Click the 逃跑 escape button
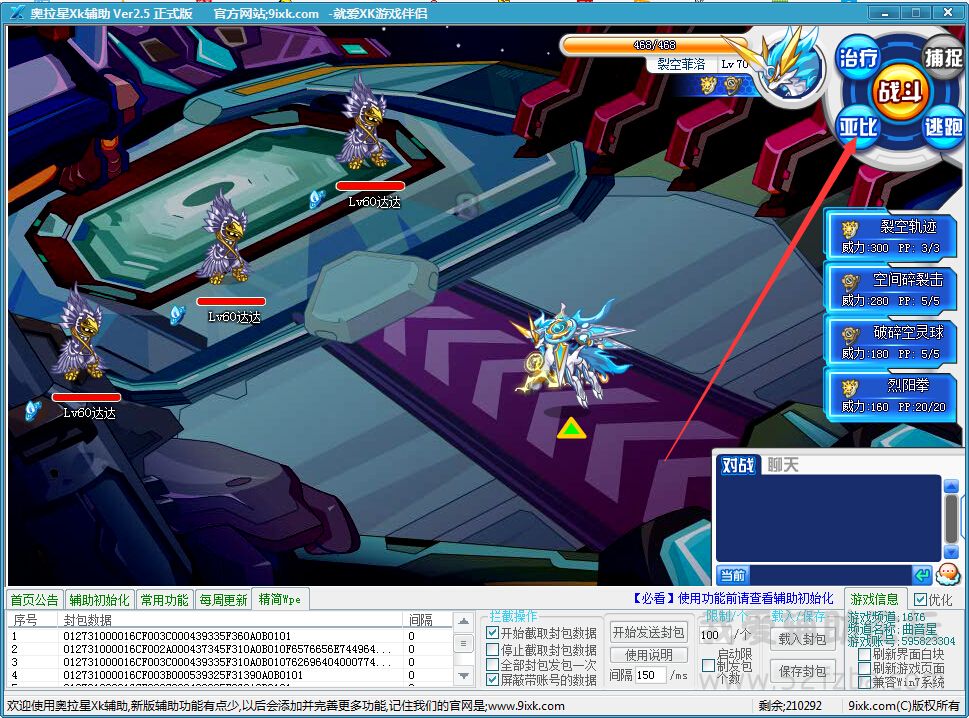969x718 pixels. pyautogui.click(x=942, y=127)
